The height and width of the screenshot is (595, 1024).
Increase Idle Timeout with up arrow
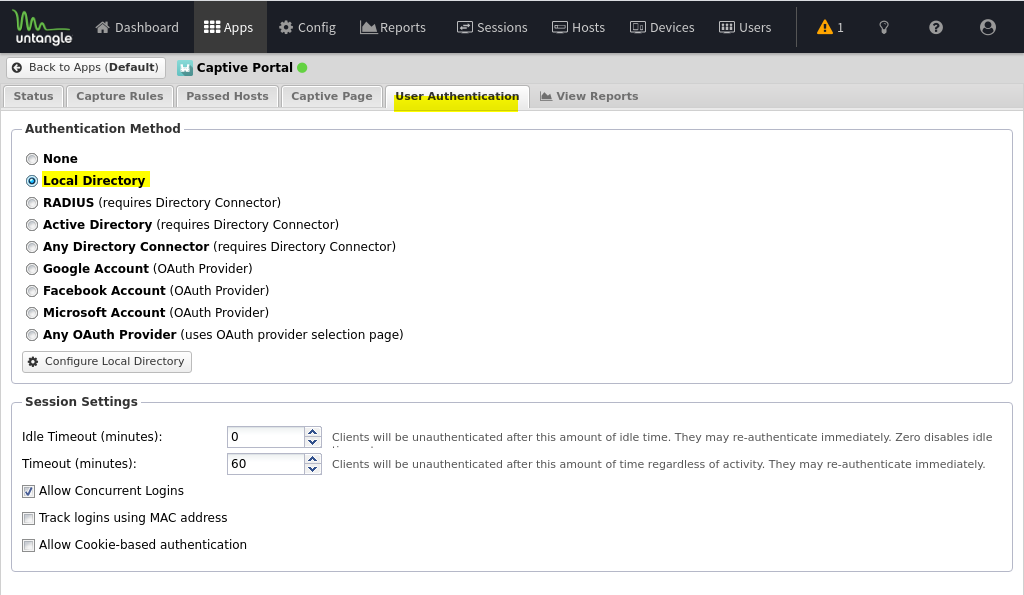click(x=313, y=432)
